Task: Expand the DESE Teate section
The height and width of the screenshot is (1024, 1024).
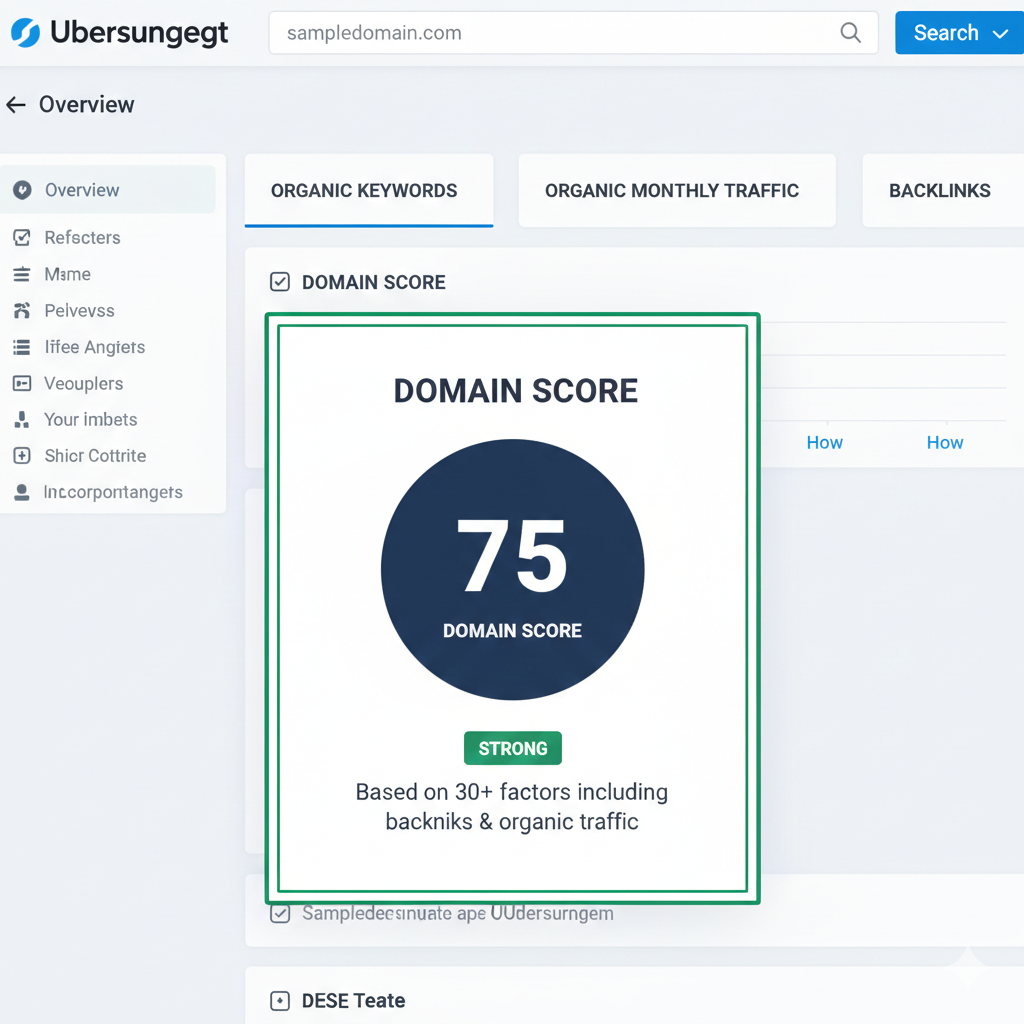Action: click(x=280, y=1001)
